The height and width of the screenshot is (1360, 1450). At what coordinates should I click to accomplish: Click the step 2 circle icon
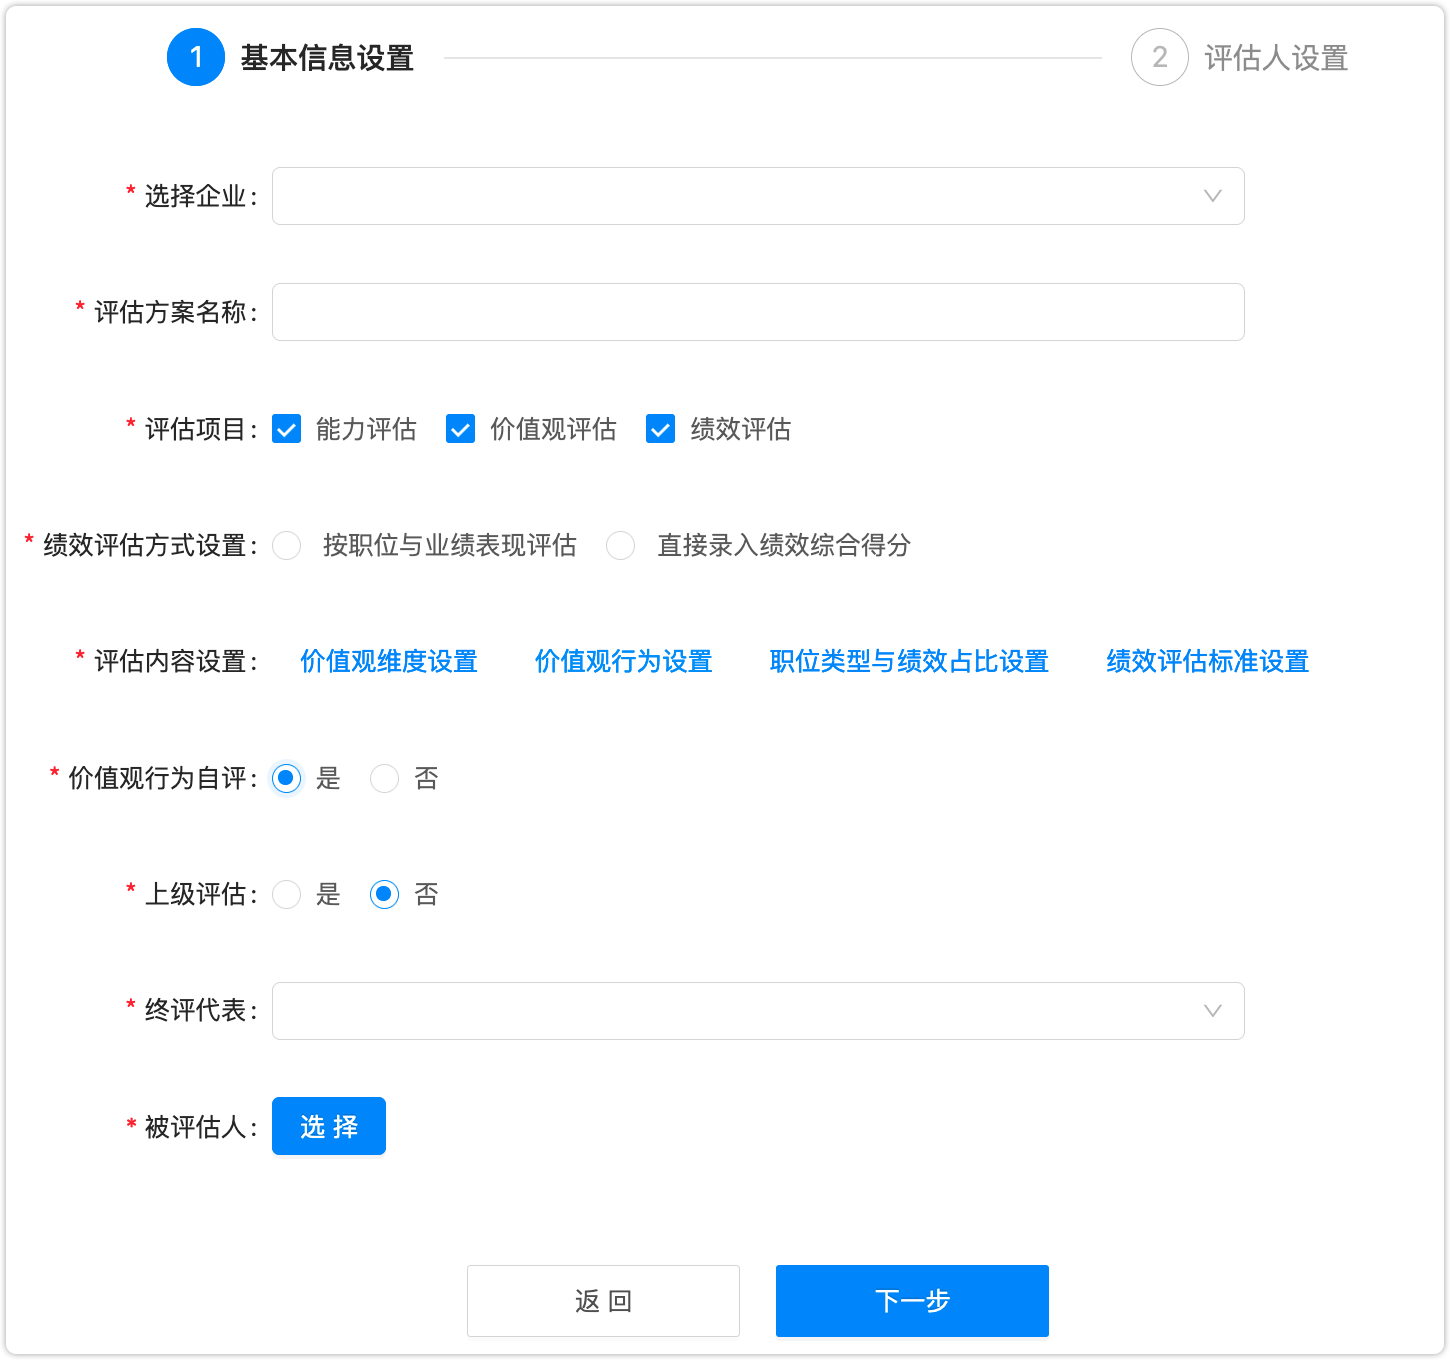click(x=1160, y=57)
